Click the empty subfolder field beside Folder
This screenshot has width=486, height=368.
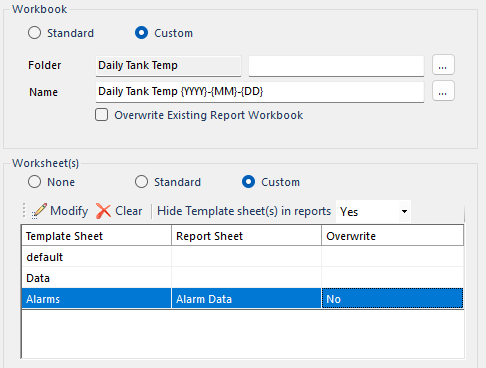(x=336, y=66)
